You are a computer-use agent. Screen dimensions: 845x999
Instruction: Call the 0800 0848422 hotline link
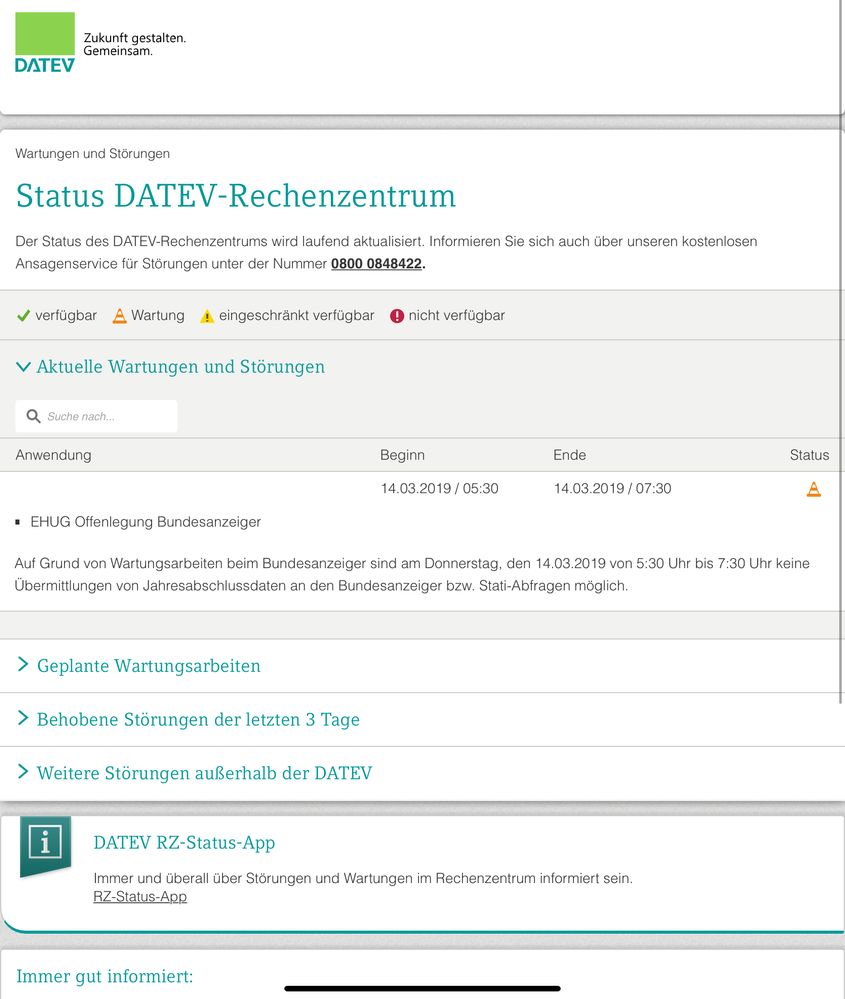pyautogui.click(x=377, y=263)
